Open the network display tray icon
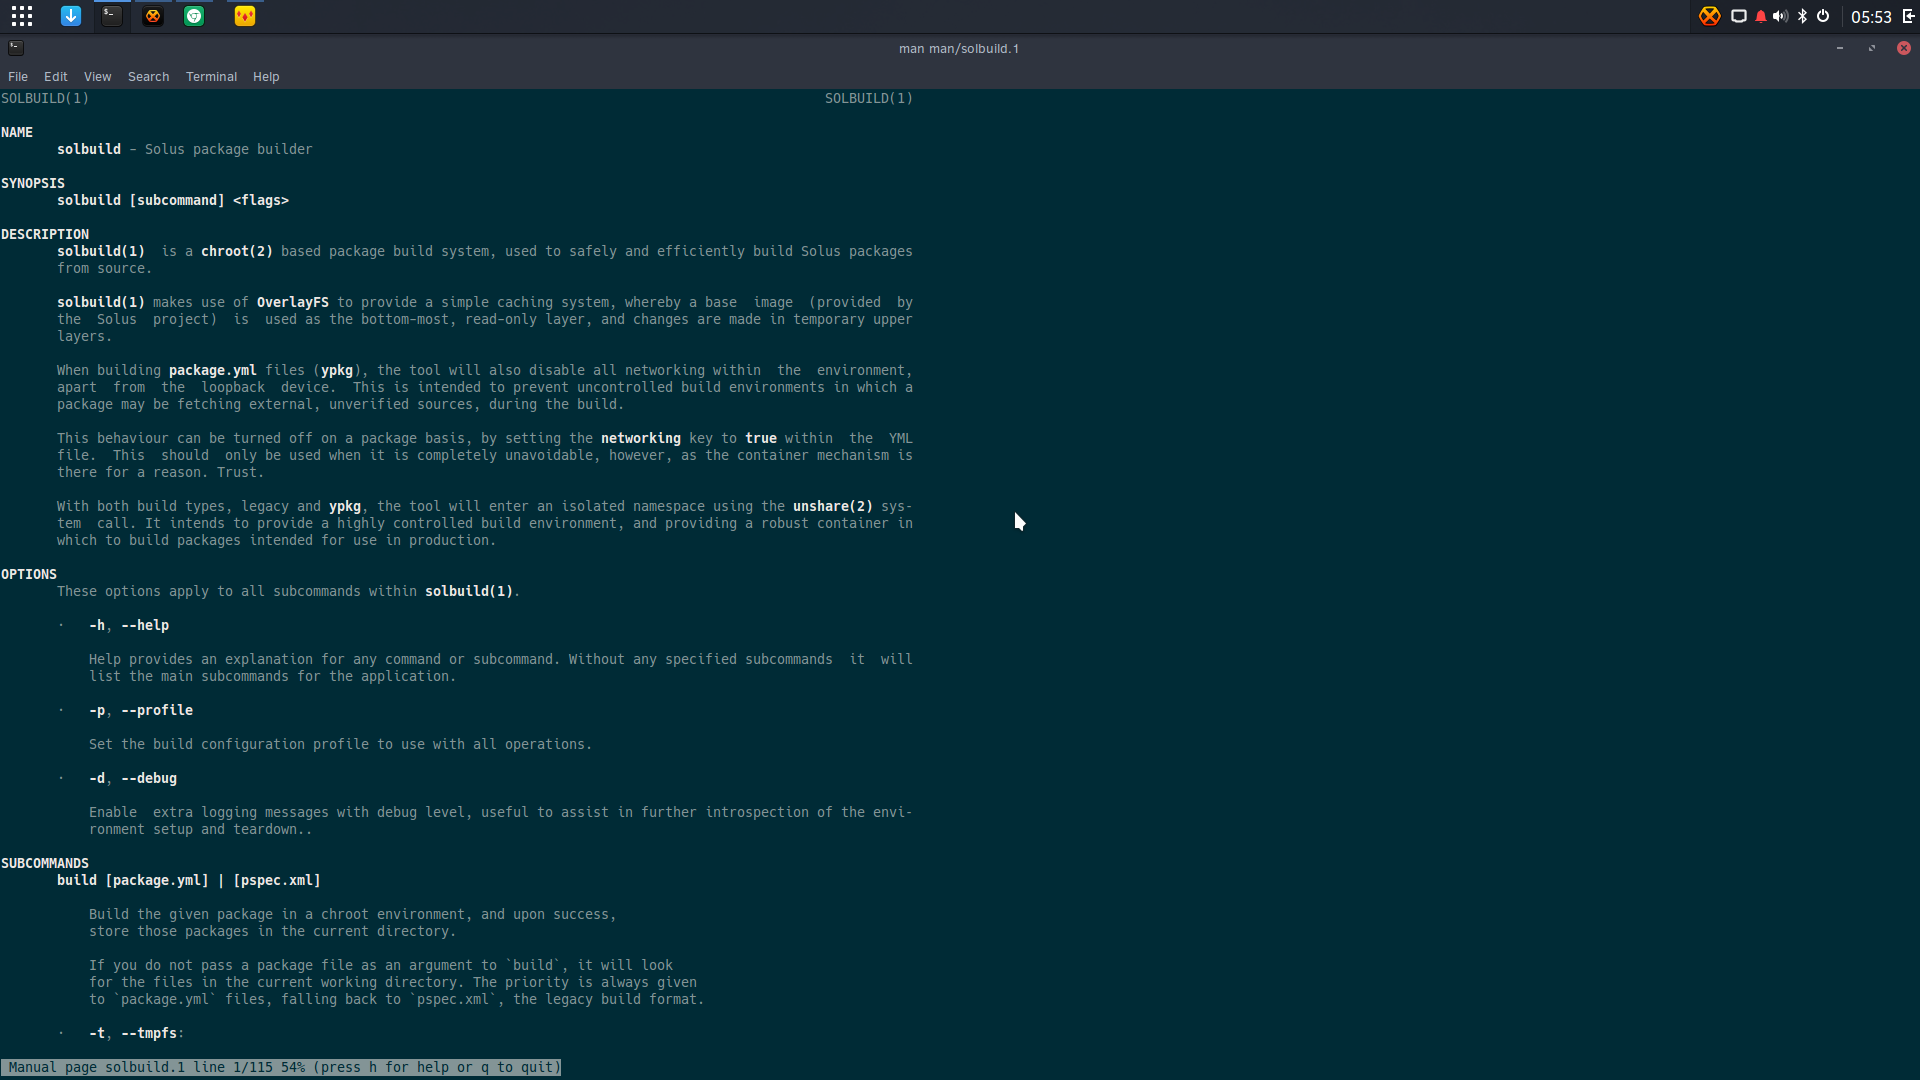The width and height of the screenshot is (1920, 1080). click(x=1739, y=16)
